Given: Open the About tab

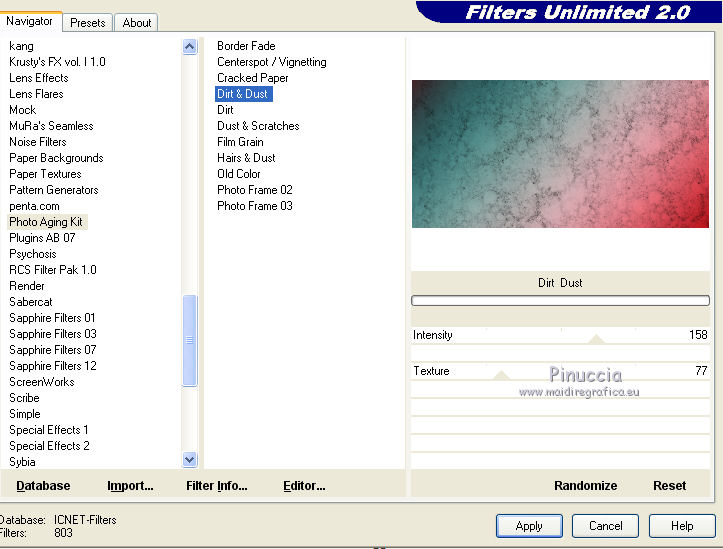Looking at the screenshot, I should pos(136,23).
